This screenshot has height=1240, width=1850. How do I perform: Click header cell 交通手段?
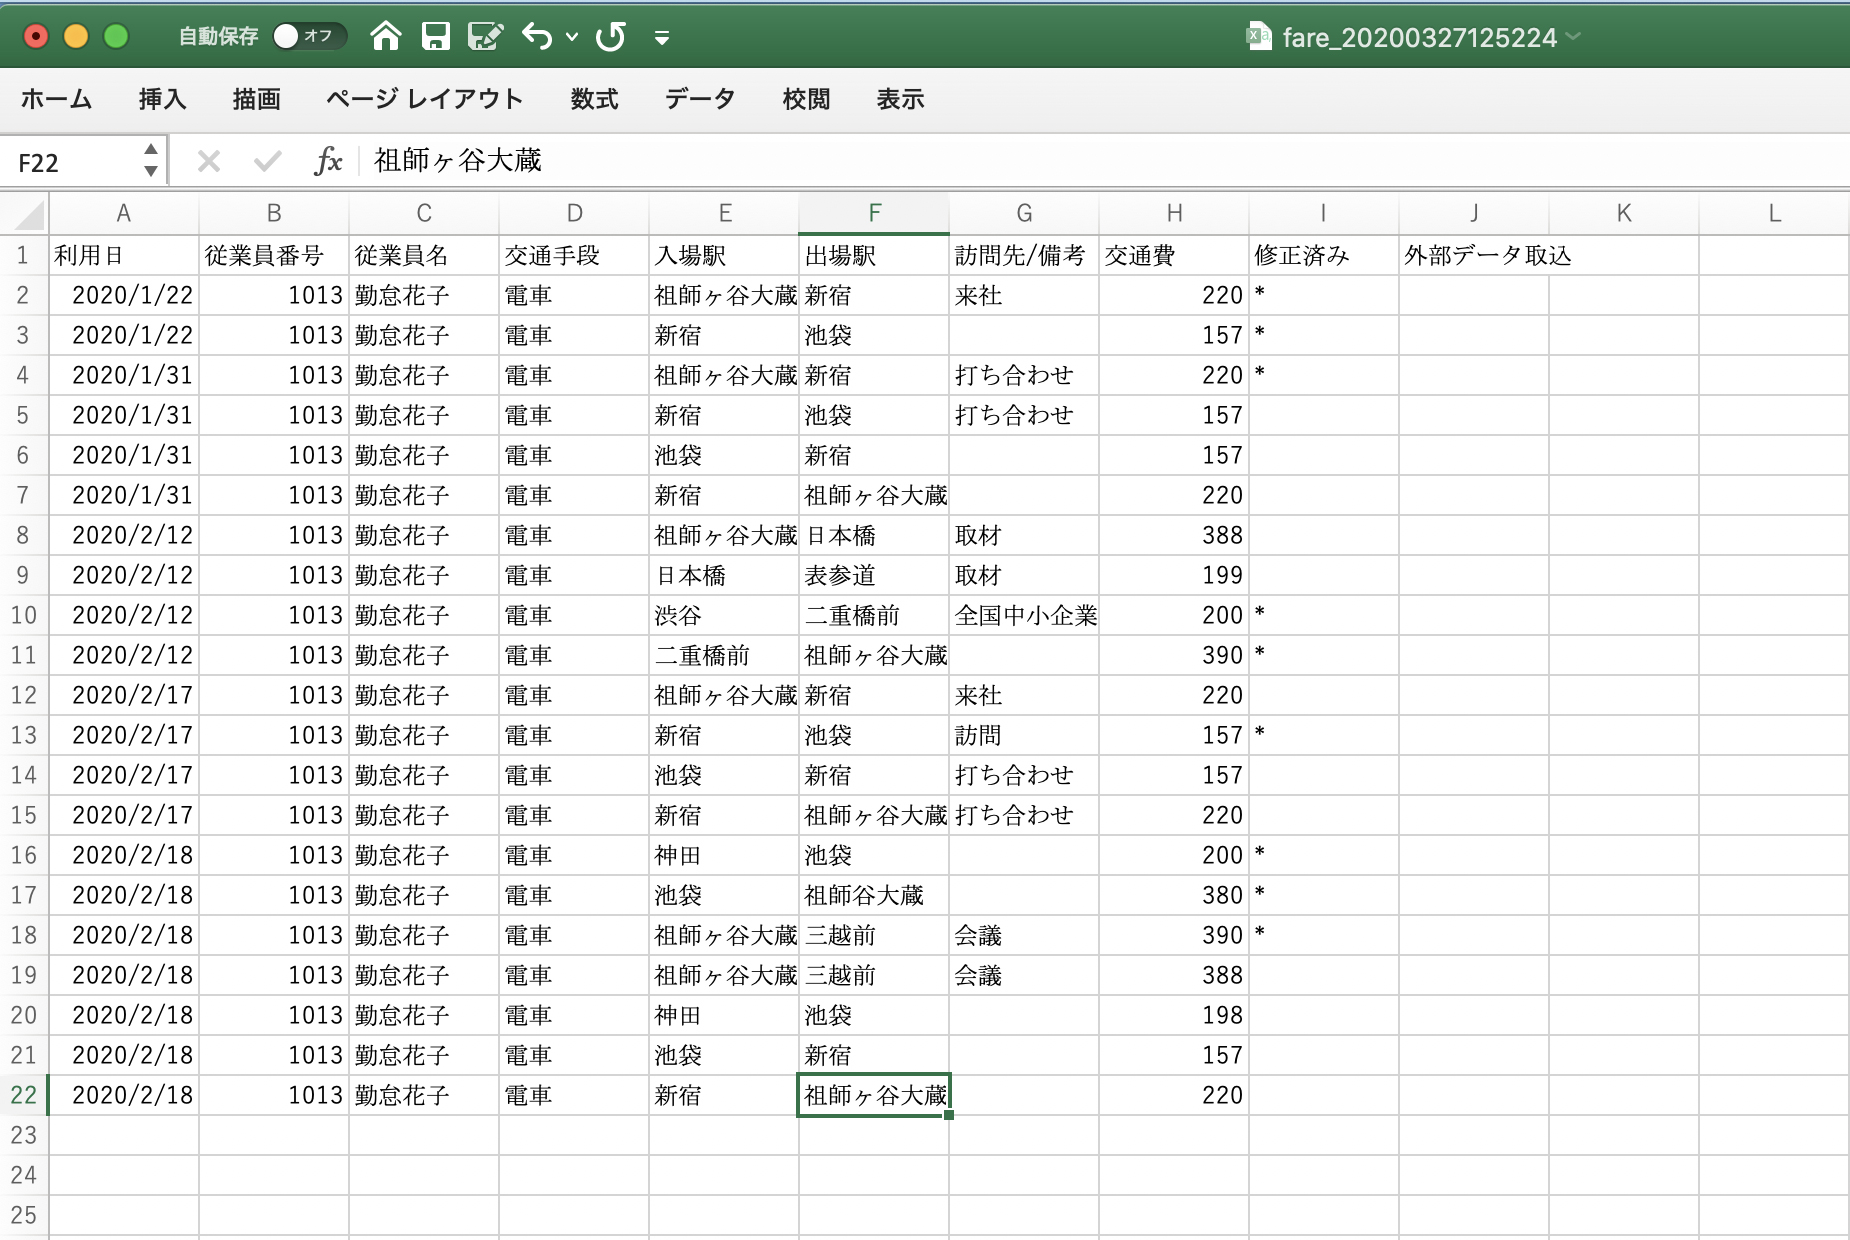574,255
